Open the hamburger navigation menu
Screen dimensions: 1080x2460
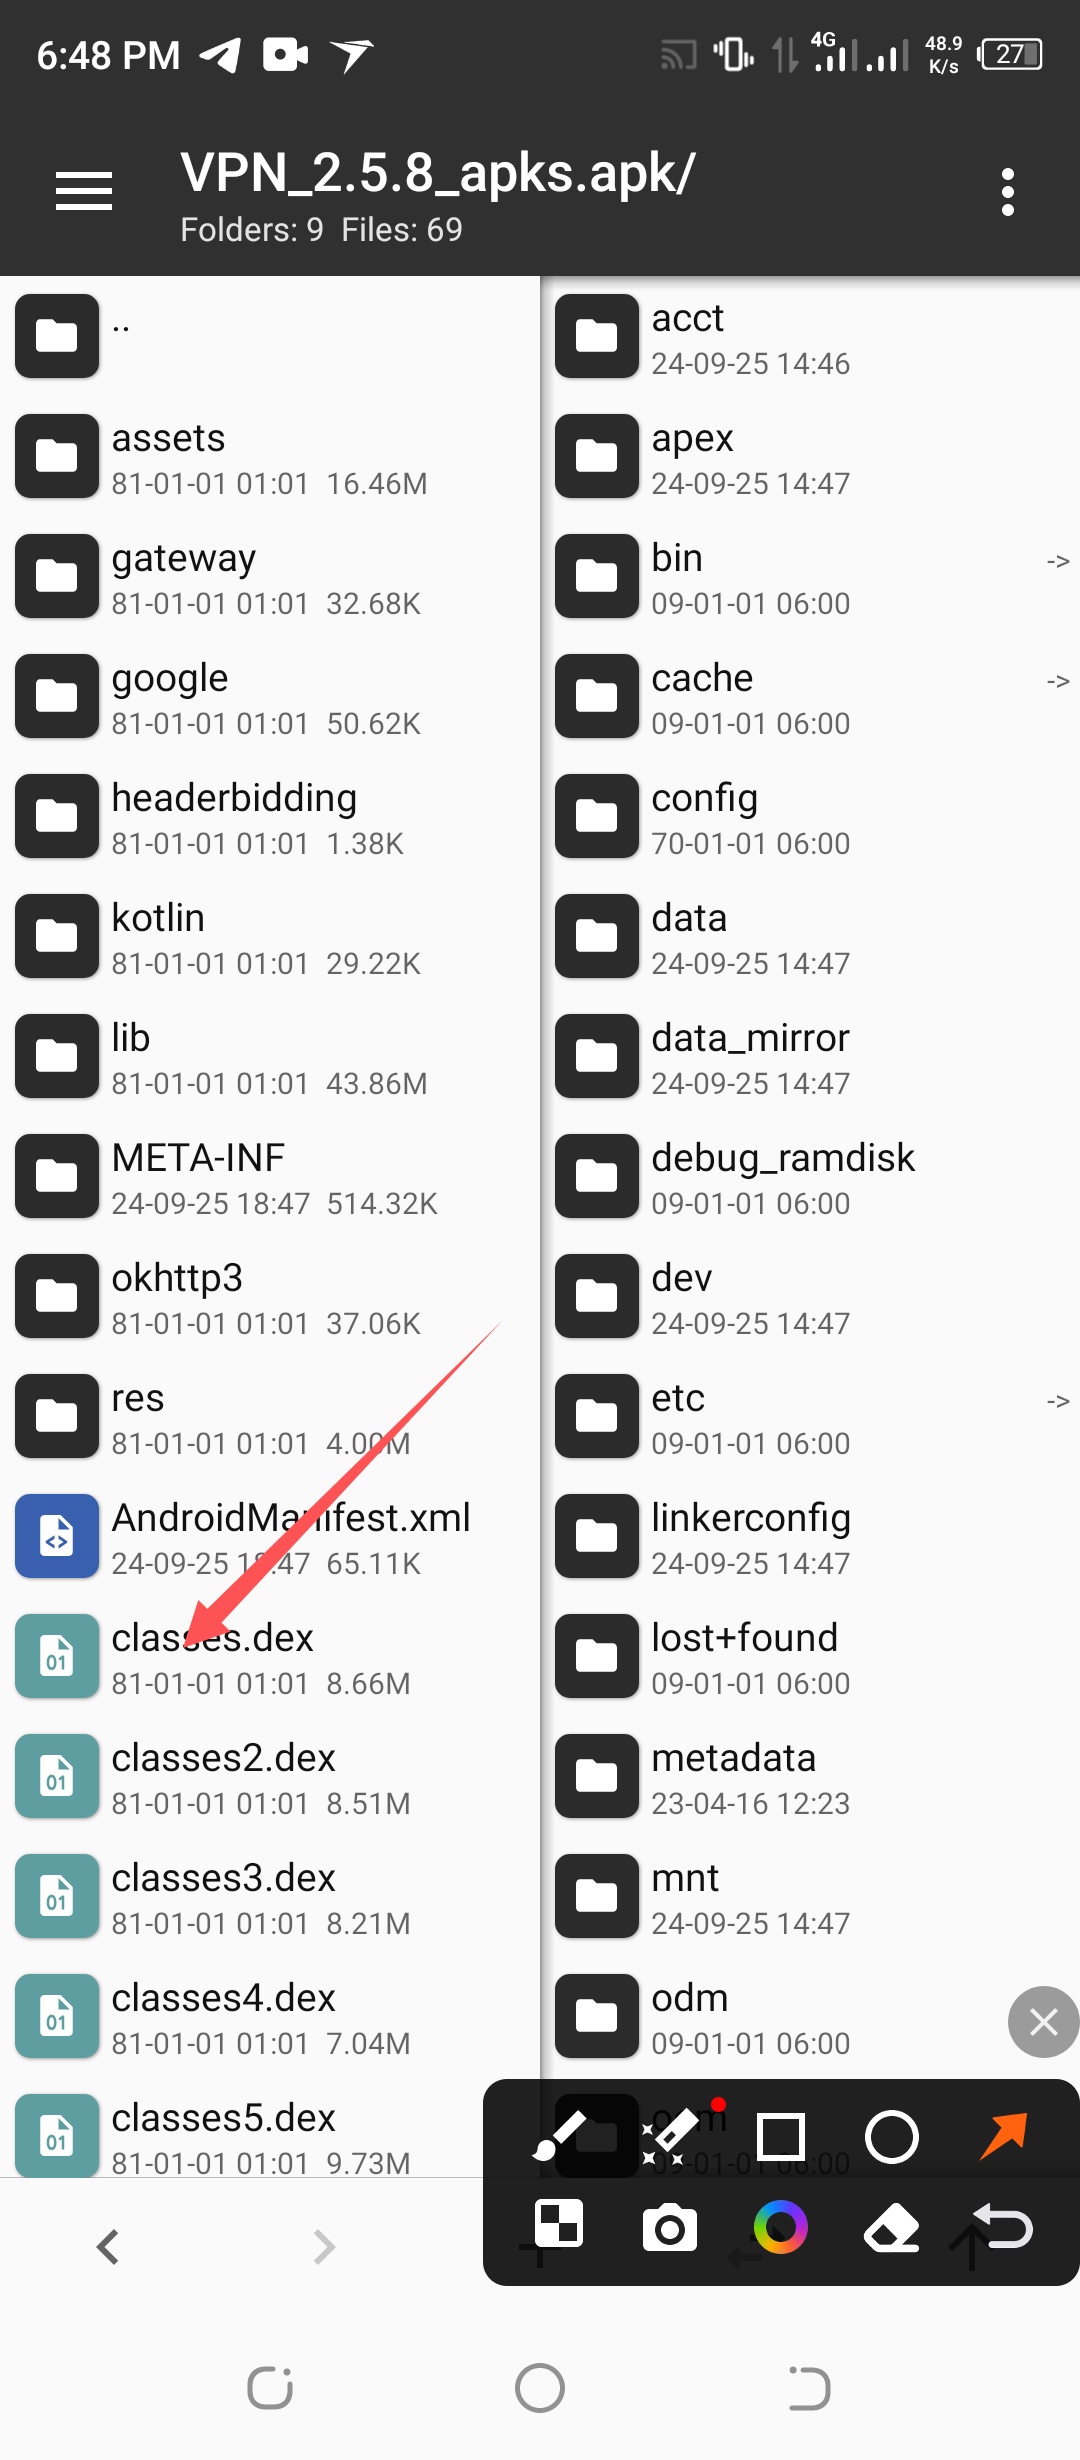84,190
